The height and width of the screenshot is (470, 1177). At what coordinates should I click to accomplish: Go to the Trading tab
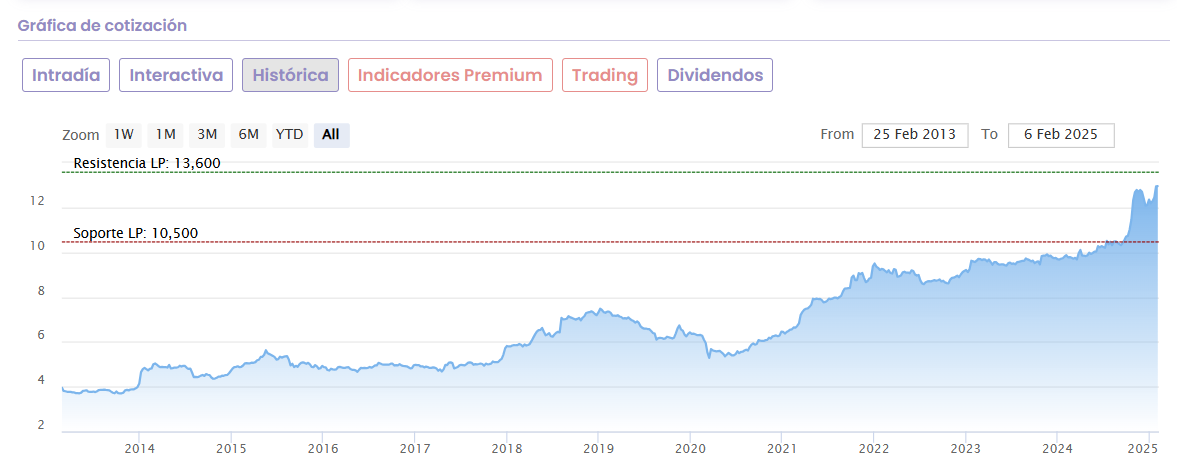point(605,75)
